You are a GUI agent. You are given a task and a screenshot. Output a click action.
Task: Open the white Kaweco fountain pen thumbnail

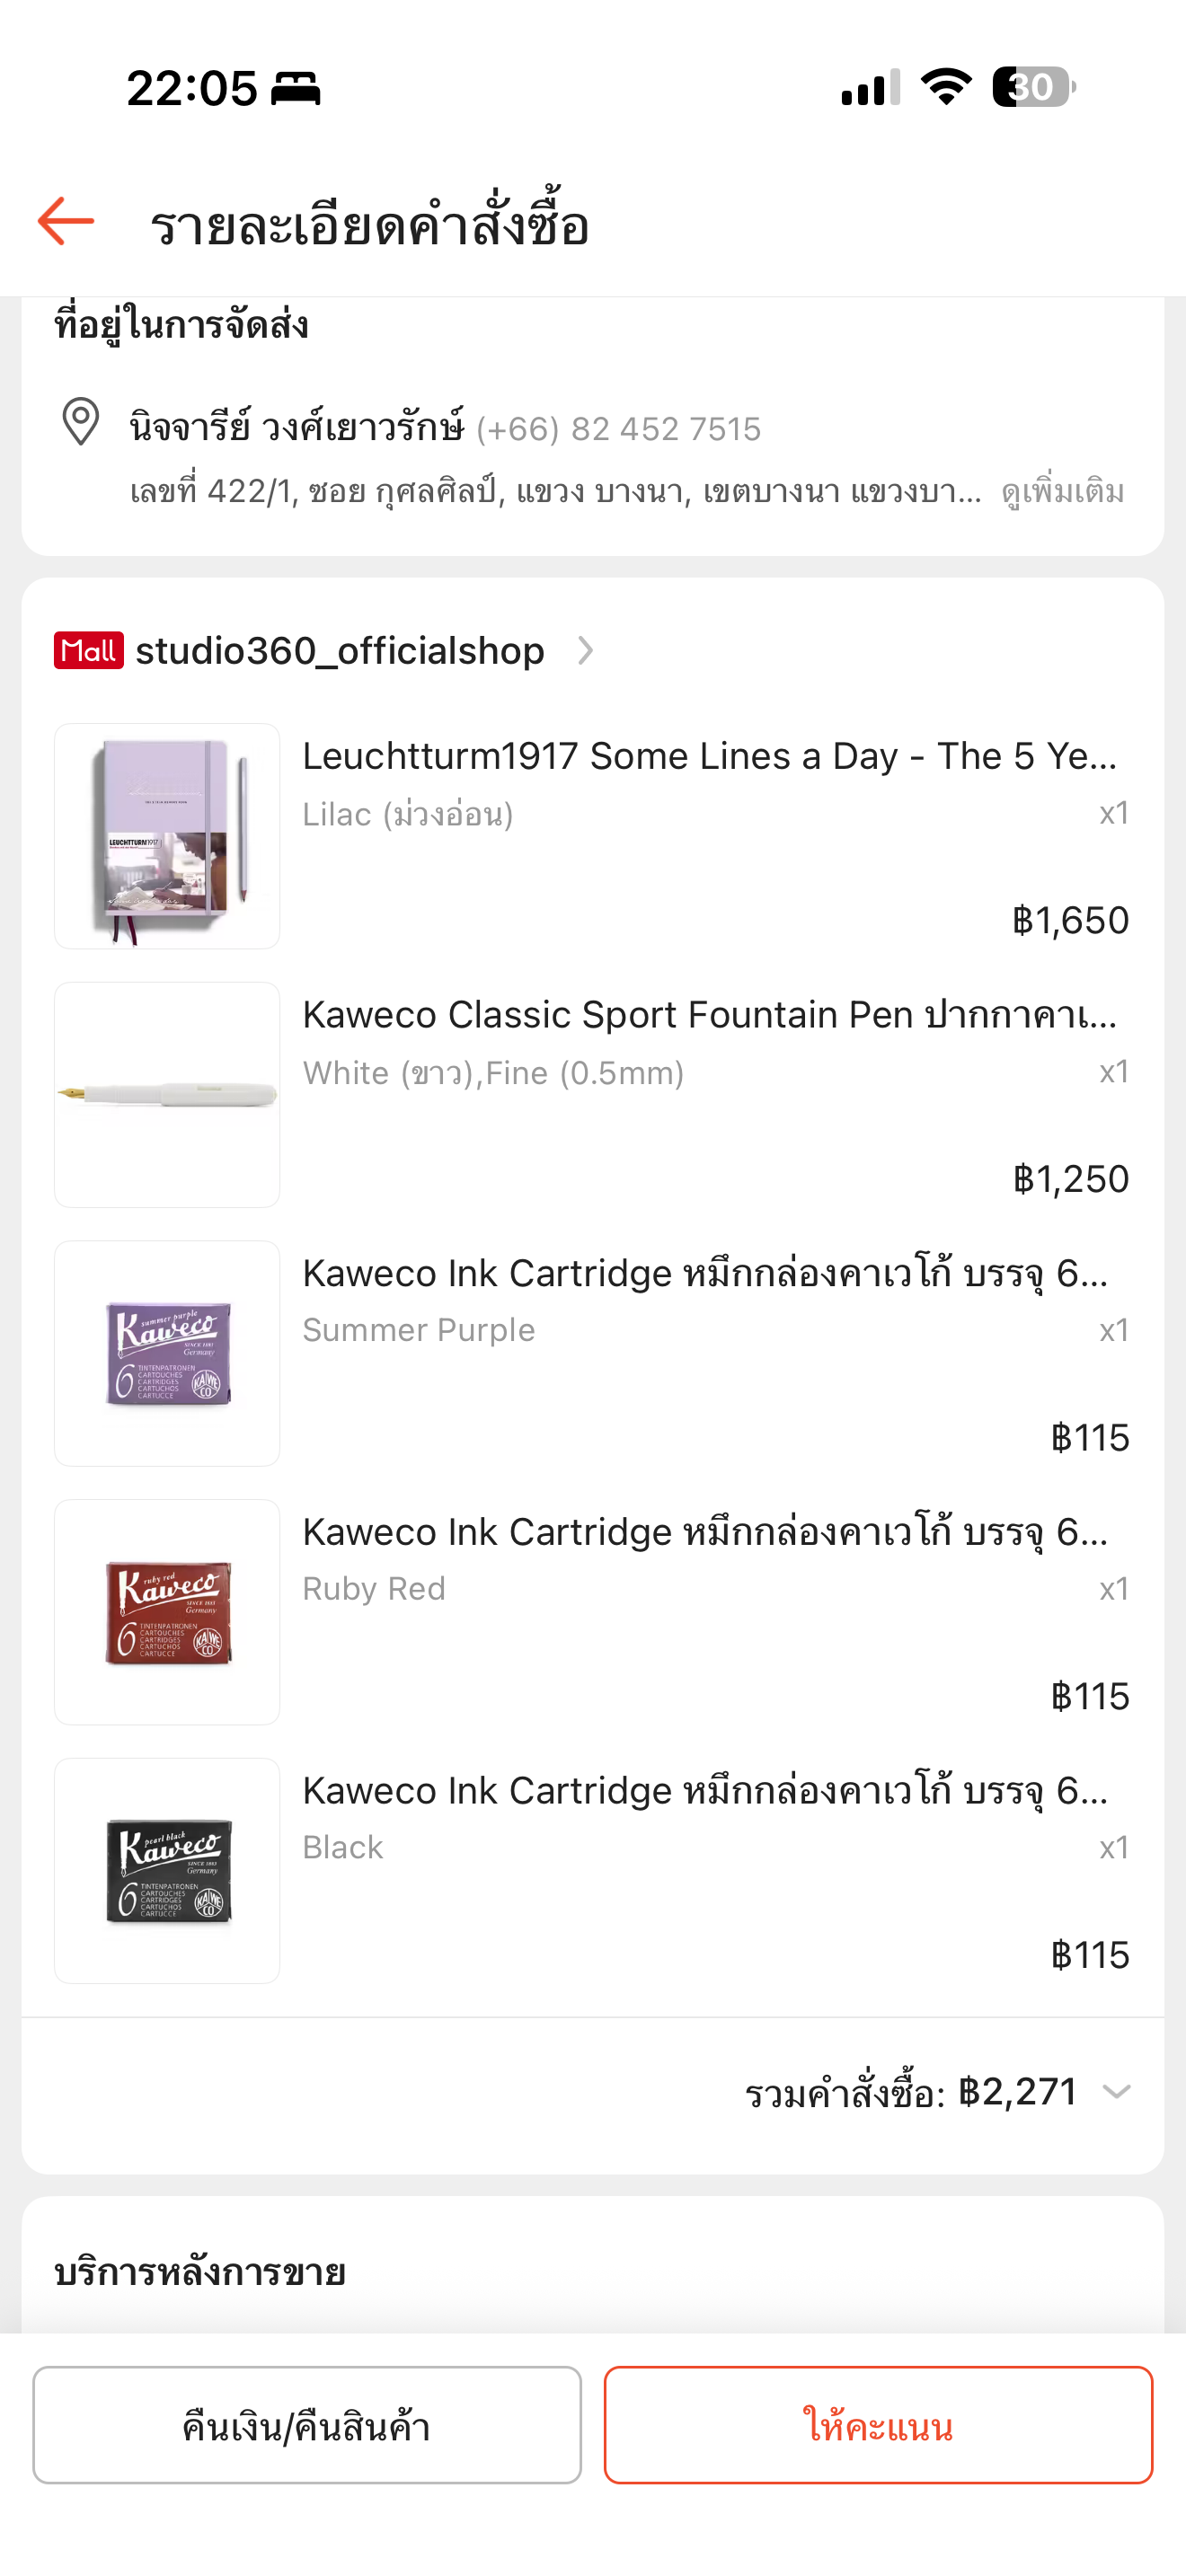click(x=167, y=1095)
